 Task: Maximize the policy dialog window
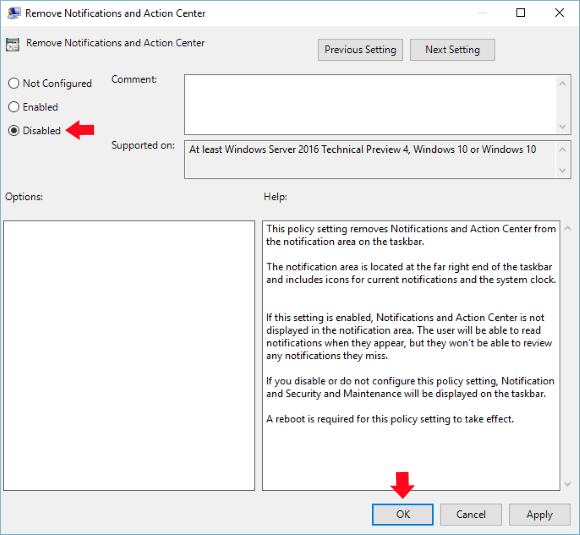point(520,13)
